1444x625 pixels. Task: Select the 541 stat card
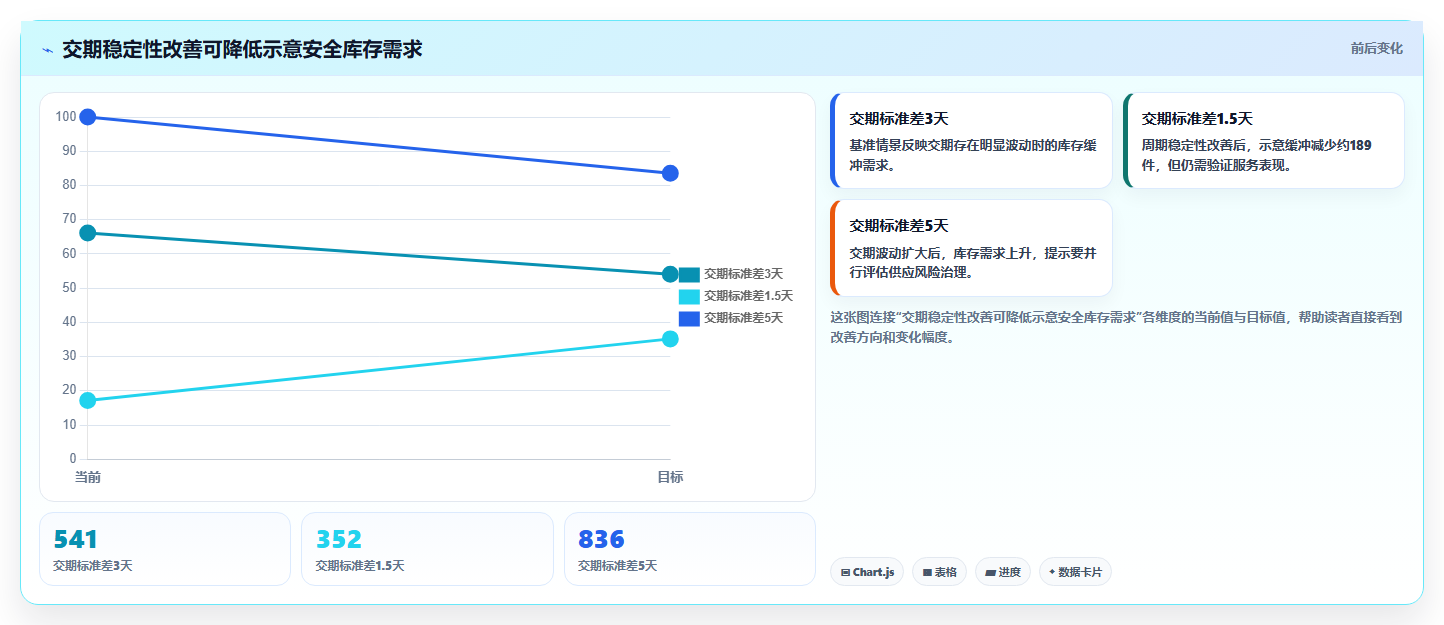click(x=165, y=549)
